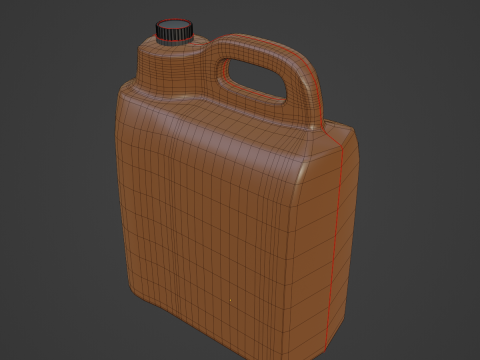Click the small yellow origin dot on jug
This screenshot has height=360, width=480.
point(231,300)
